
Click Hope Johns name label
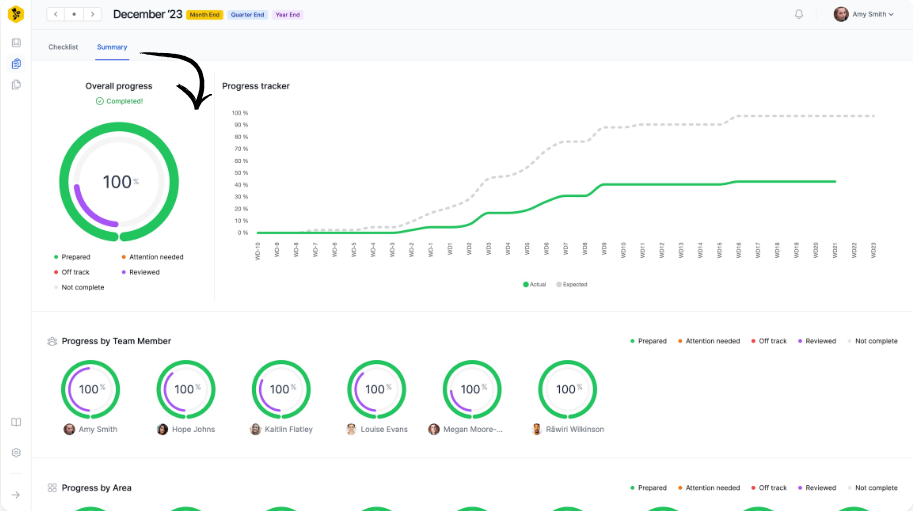point(193,430)
